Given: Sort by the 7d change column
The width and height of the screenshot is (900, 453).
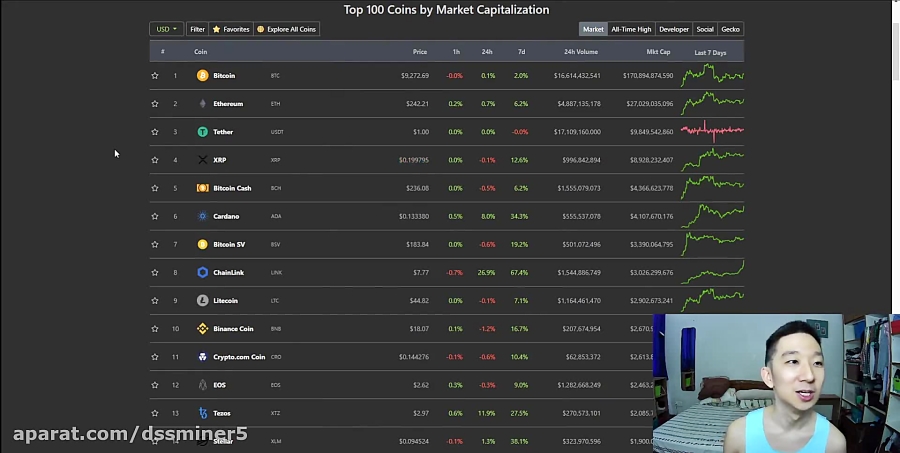Looking at the screenshot, I should click(521, 52).
